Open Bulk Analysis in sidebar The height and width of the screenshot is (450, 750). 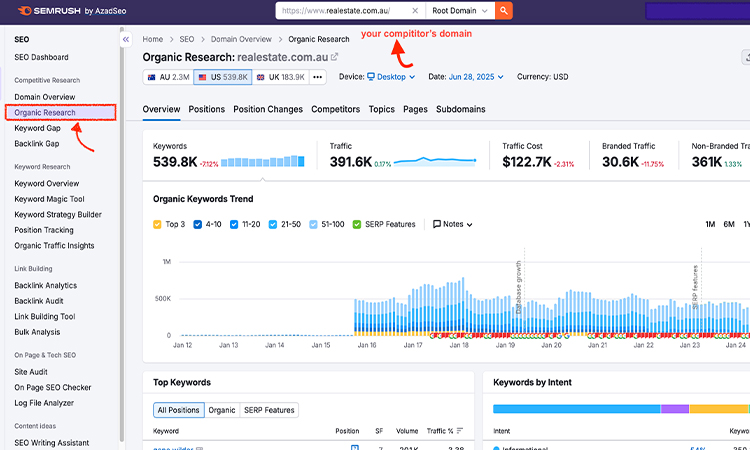[x=37, y=332]
